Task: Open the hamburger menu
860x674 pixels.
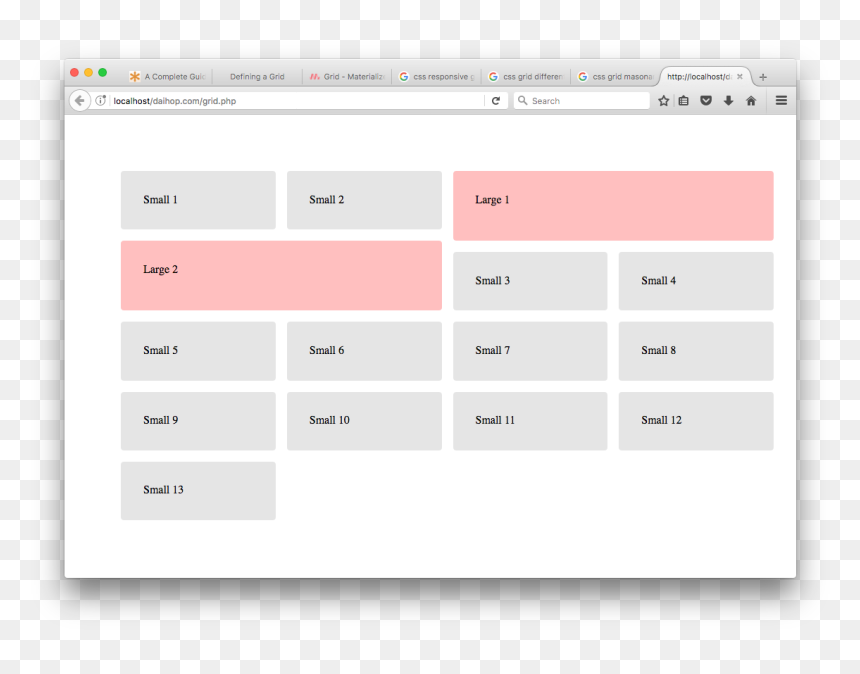Action: (x=781, y=100)
